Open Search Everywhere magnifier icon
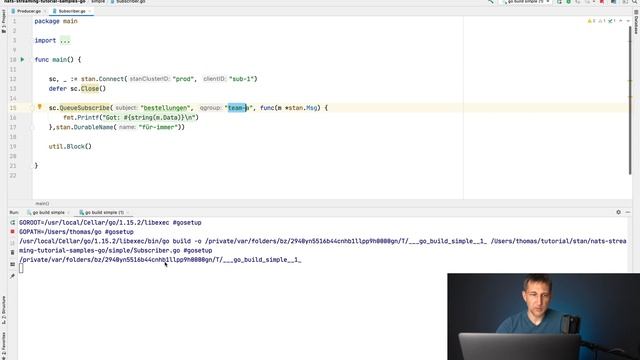The image size is (640, 360). click(636, 2)
